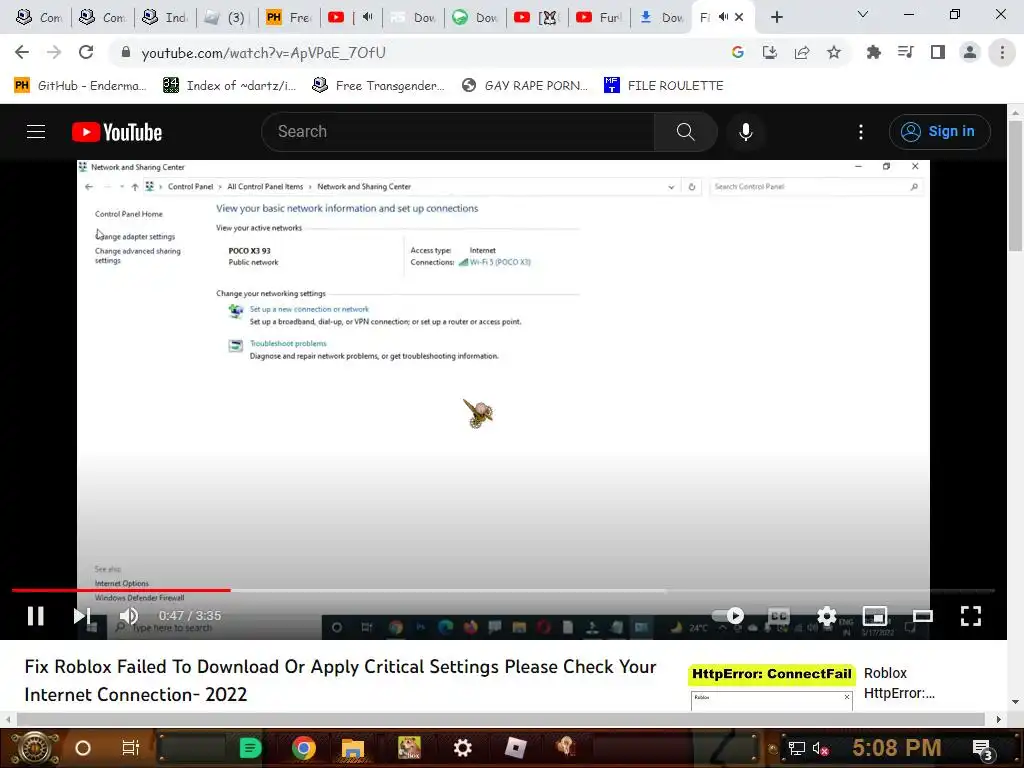Share this page using the share icon

click(802, 52)
